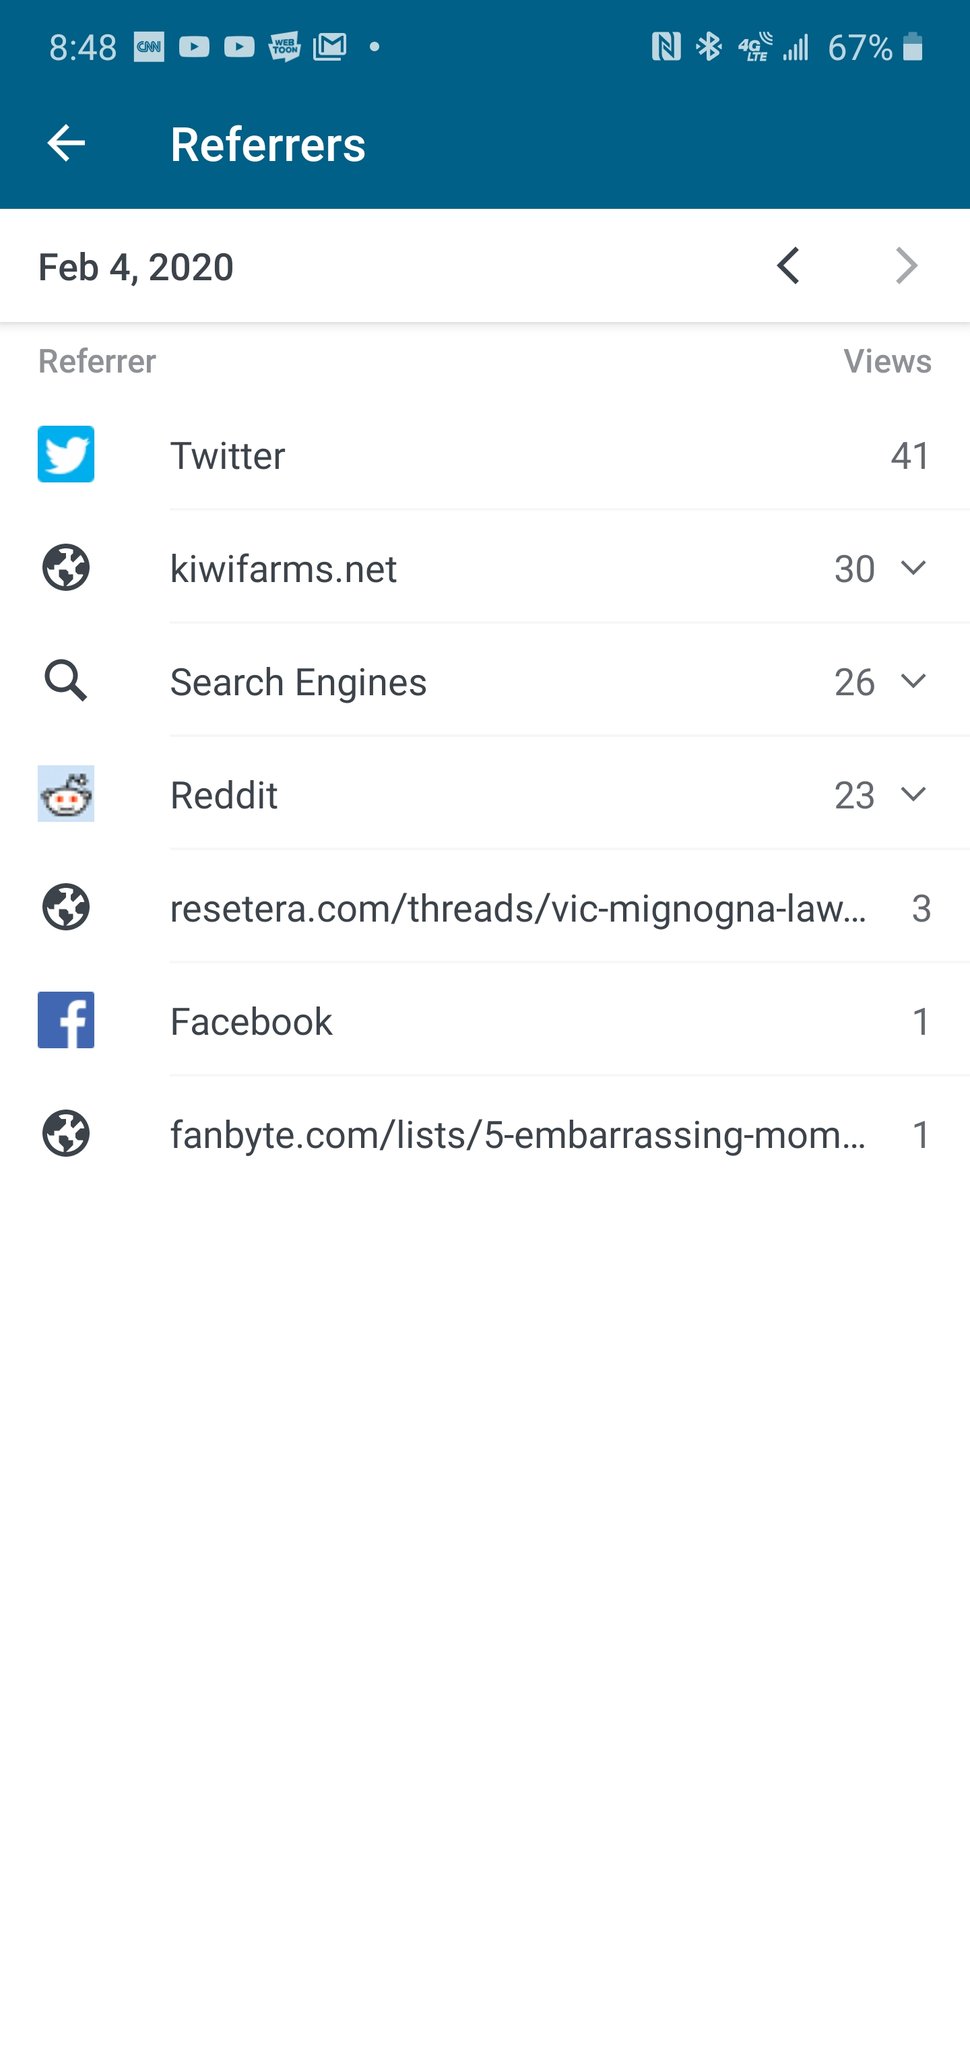Select the Twitter referrer row
The width and height of the screenshot is (970, 2048).
(485, 455)
